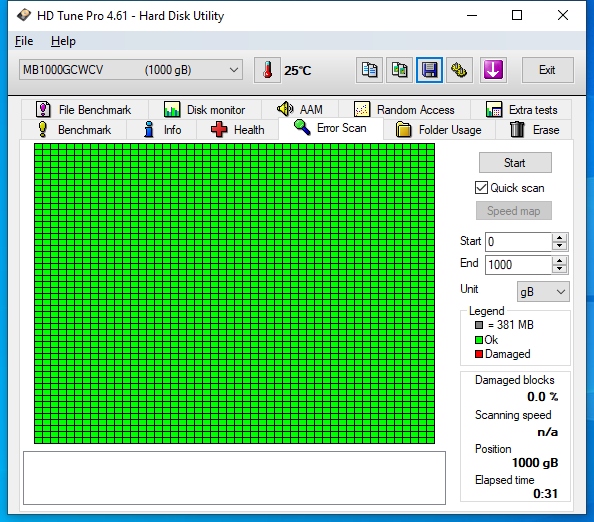This screenshot has width=594, height=522.
Task: Click the purple down-arrow icon
Action: tap(493, 70)
